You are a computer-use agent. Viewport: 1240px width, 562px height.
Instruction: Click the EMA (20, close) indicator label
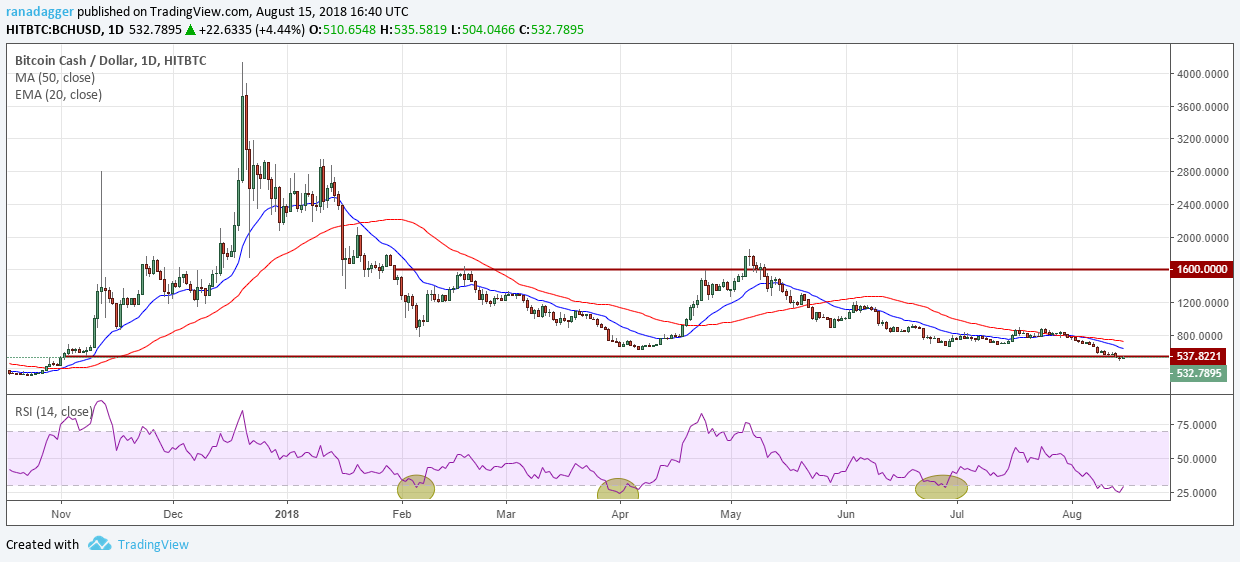[59, 95]
